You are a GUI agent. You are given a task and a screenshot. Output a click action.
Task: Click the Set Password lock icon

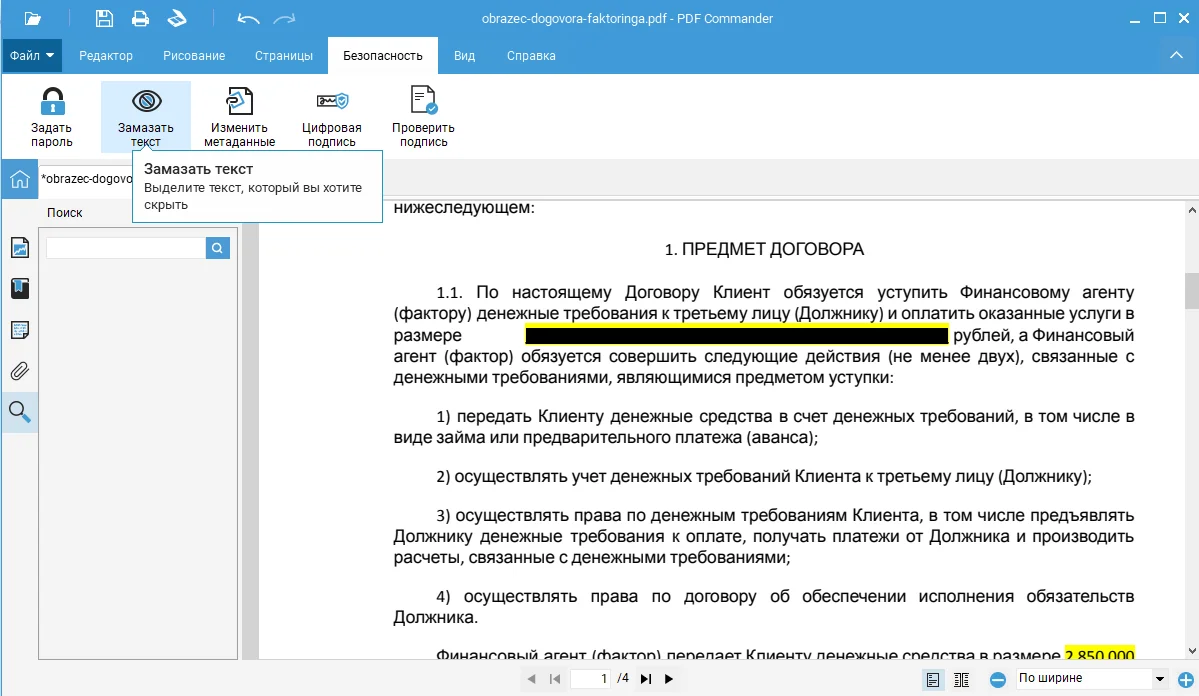pyautogui.click(x=51, y=102)
